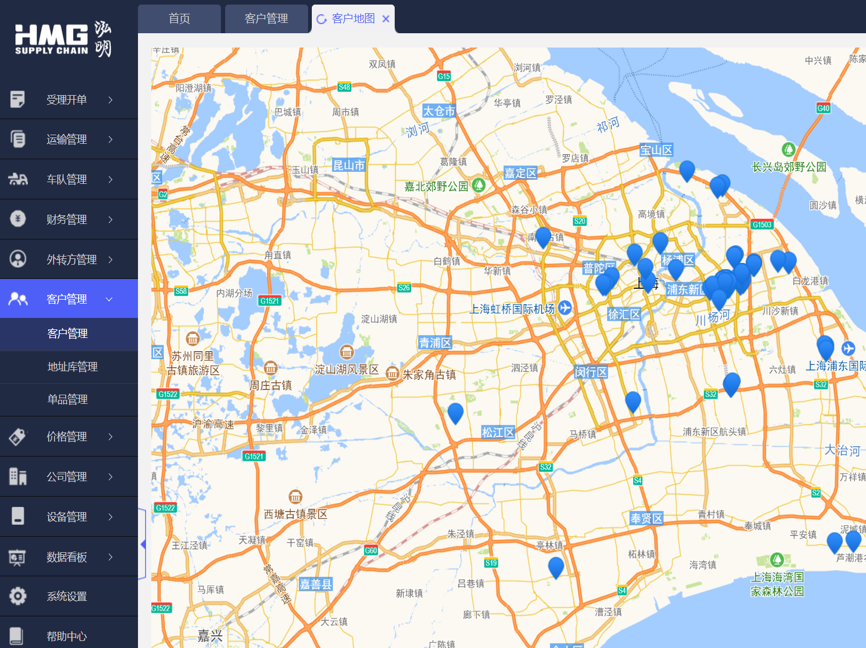The image size is (866, 648).
Task: Select the 客户地图 tab
Action: 353,19
